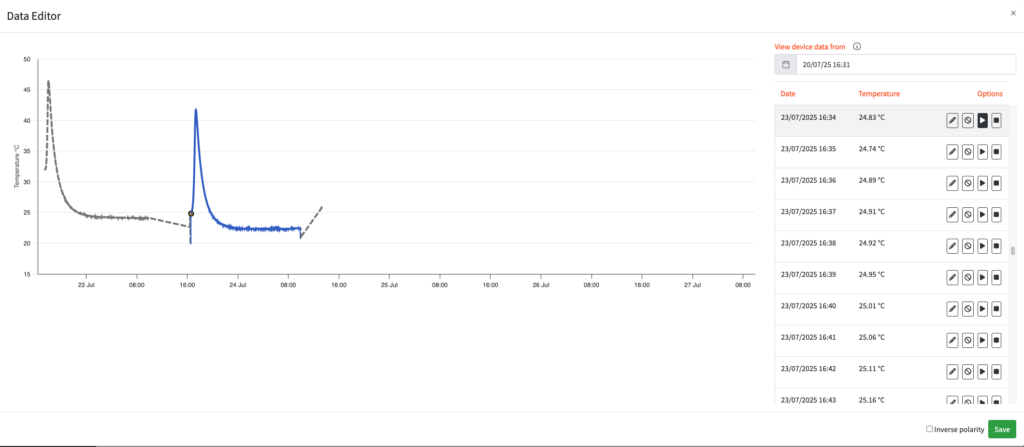Close the Data Editor dialog
This screenshot has height=447, width=1024.
1014,13
